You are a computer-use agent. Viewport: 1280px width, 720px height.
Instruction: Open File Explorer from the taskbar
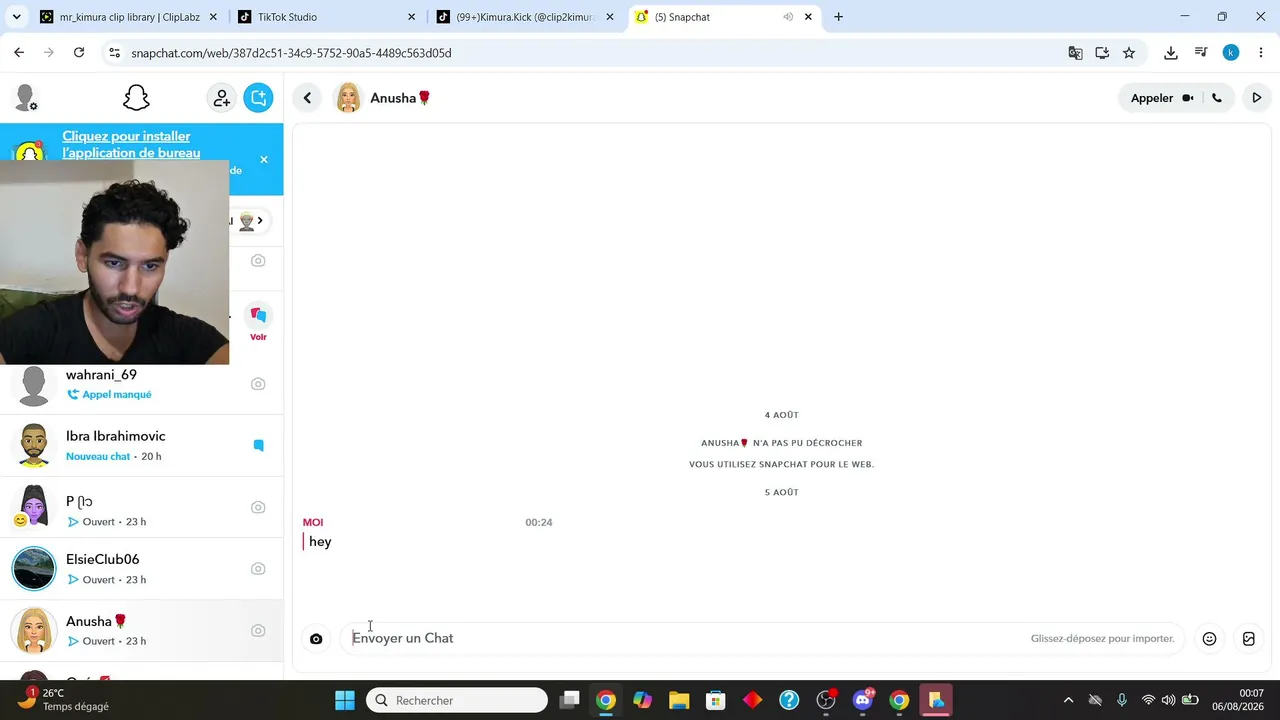(x=679, y=700)
